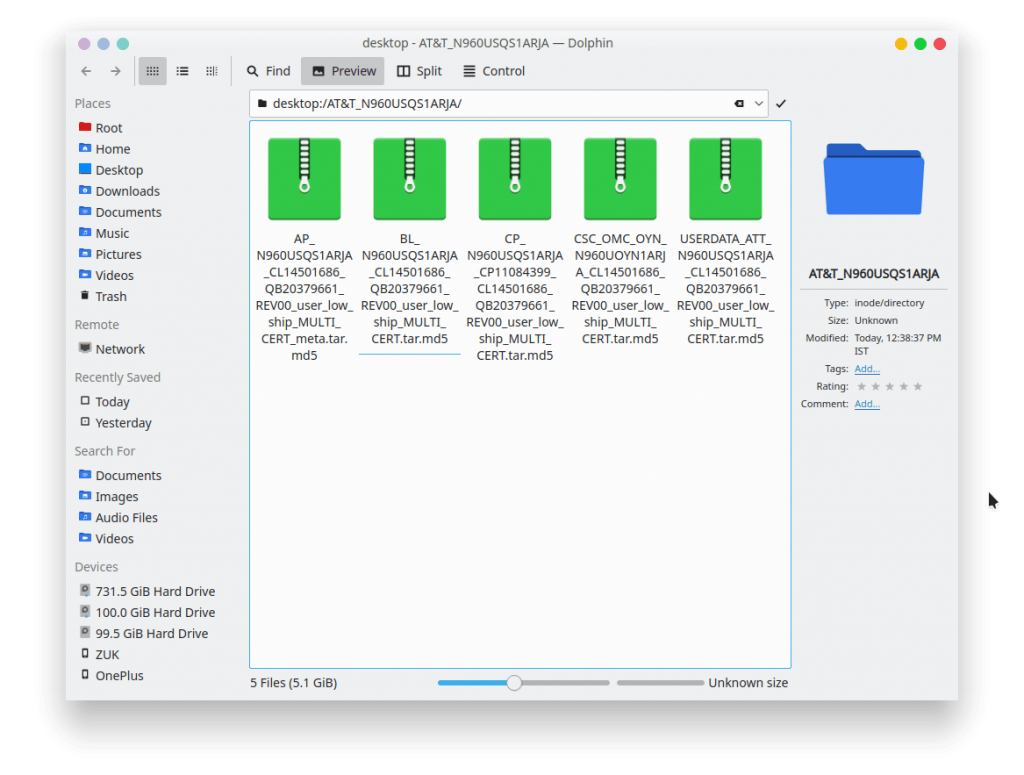Select the USERDATA_ATT tar.md5 file
This screenshot has width=1024, height=775.
tap(726, 240)
